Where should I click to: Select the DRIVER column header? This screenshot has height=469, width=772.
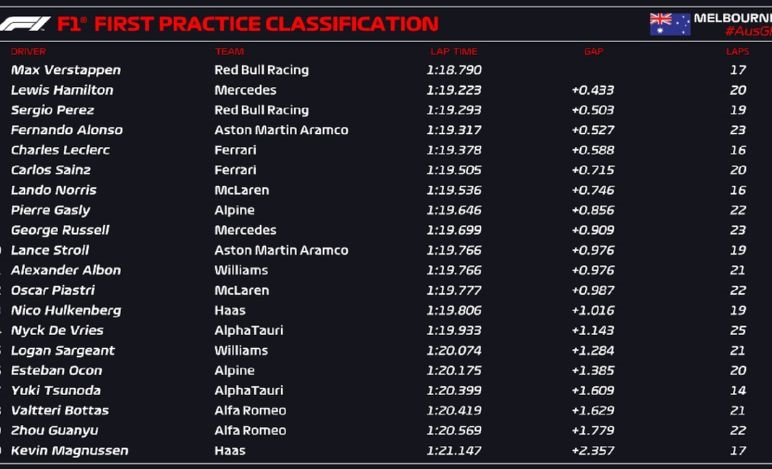point(29,52)
